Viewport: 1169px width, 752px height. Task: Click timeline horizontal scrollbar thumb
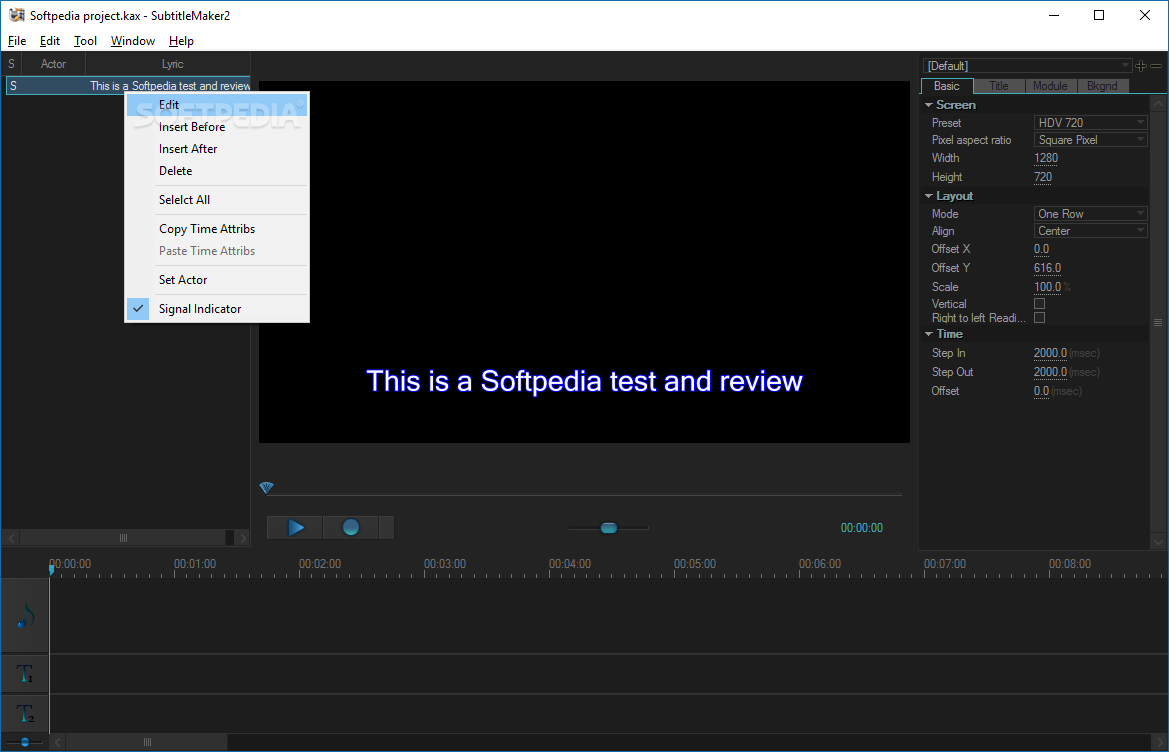(147, 742)
